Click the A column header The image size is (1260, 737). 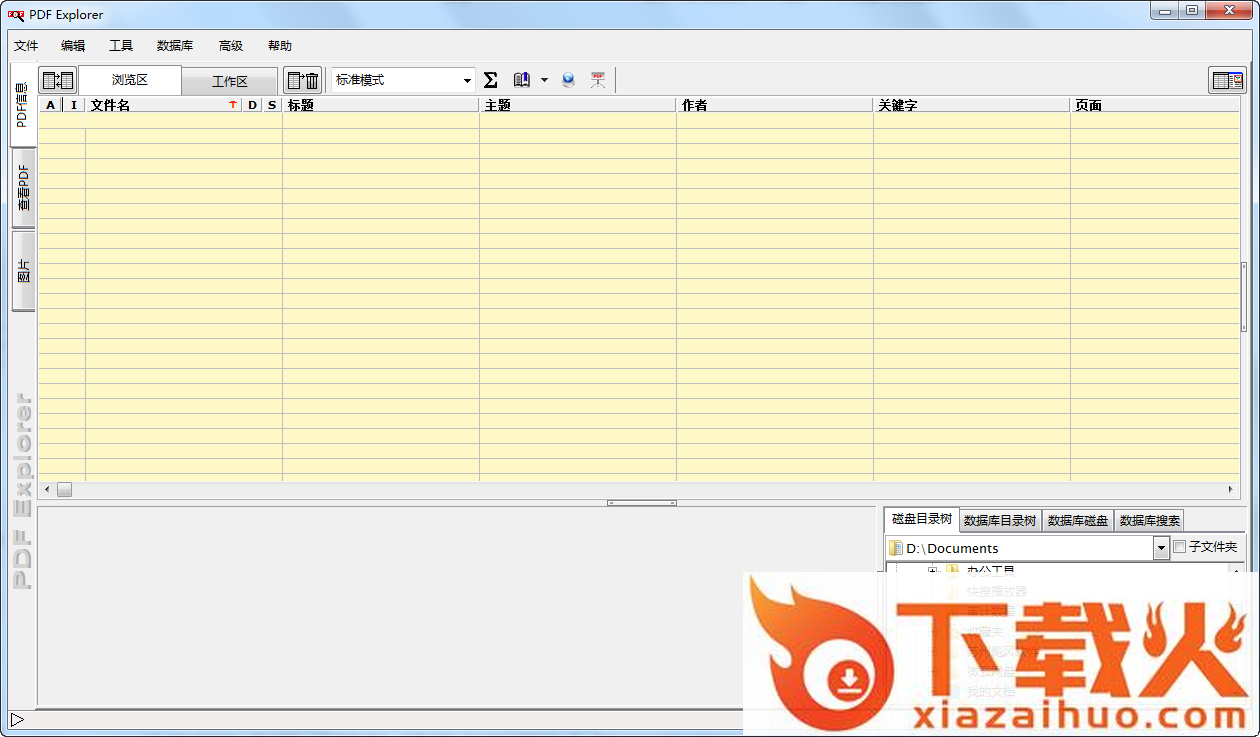51,105
